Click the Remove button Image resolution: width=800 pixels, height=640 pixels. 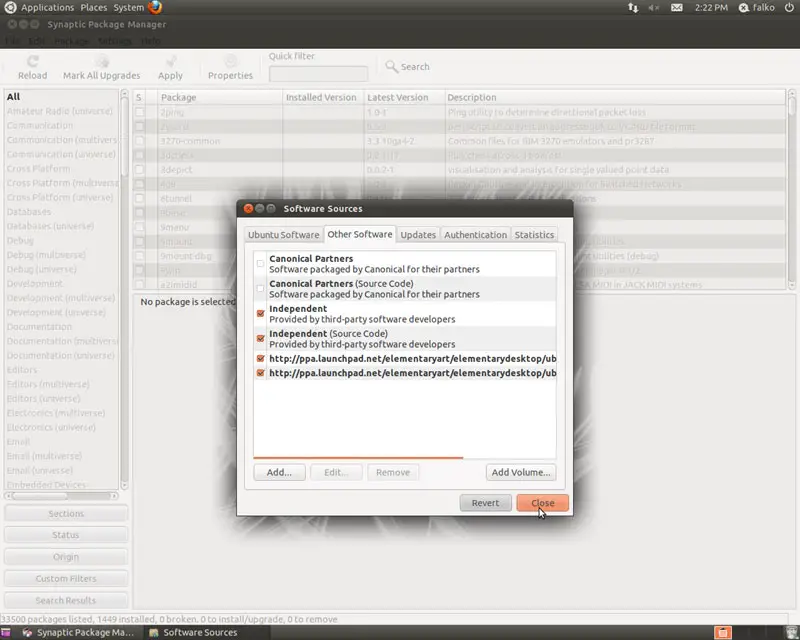pyautogui.click(x=393, y=473)
